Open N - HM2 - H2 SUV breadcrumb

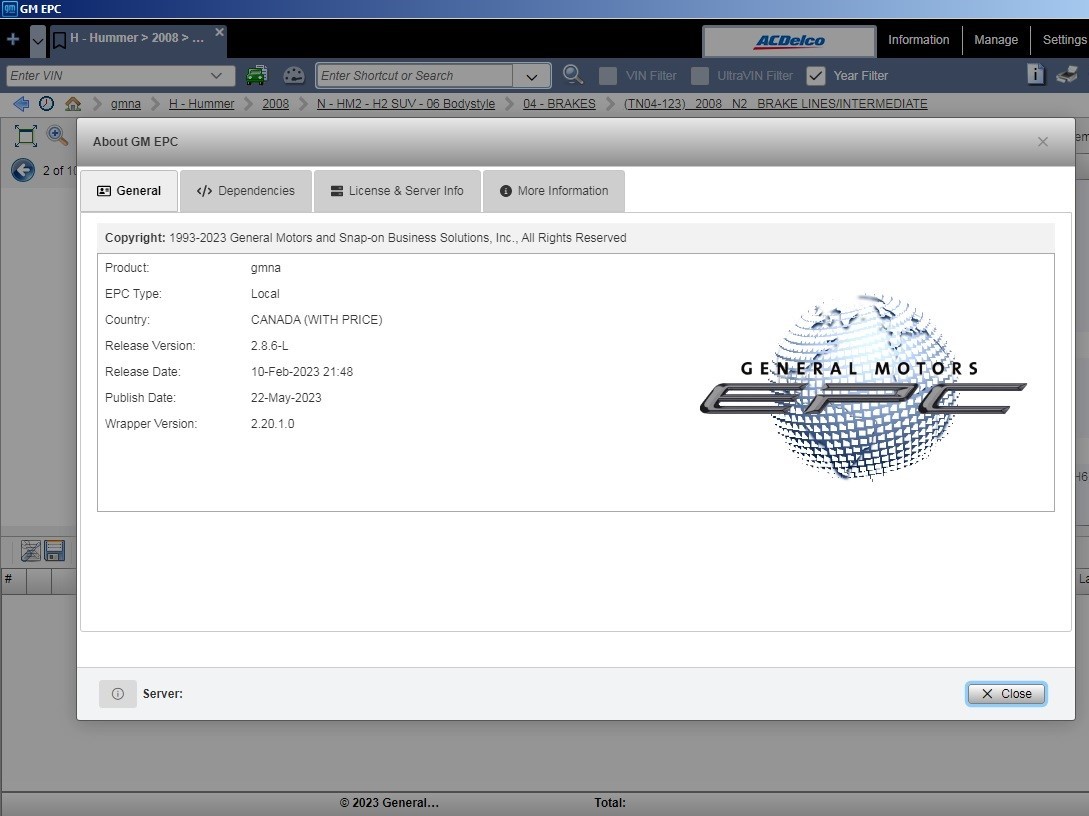(406, 103)
